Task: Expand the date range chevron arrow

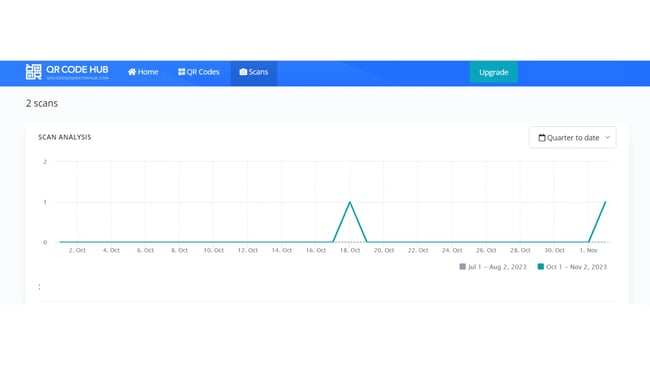Action: coord(607,138)
